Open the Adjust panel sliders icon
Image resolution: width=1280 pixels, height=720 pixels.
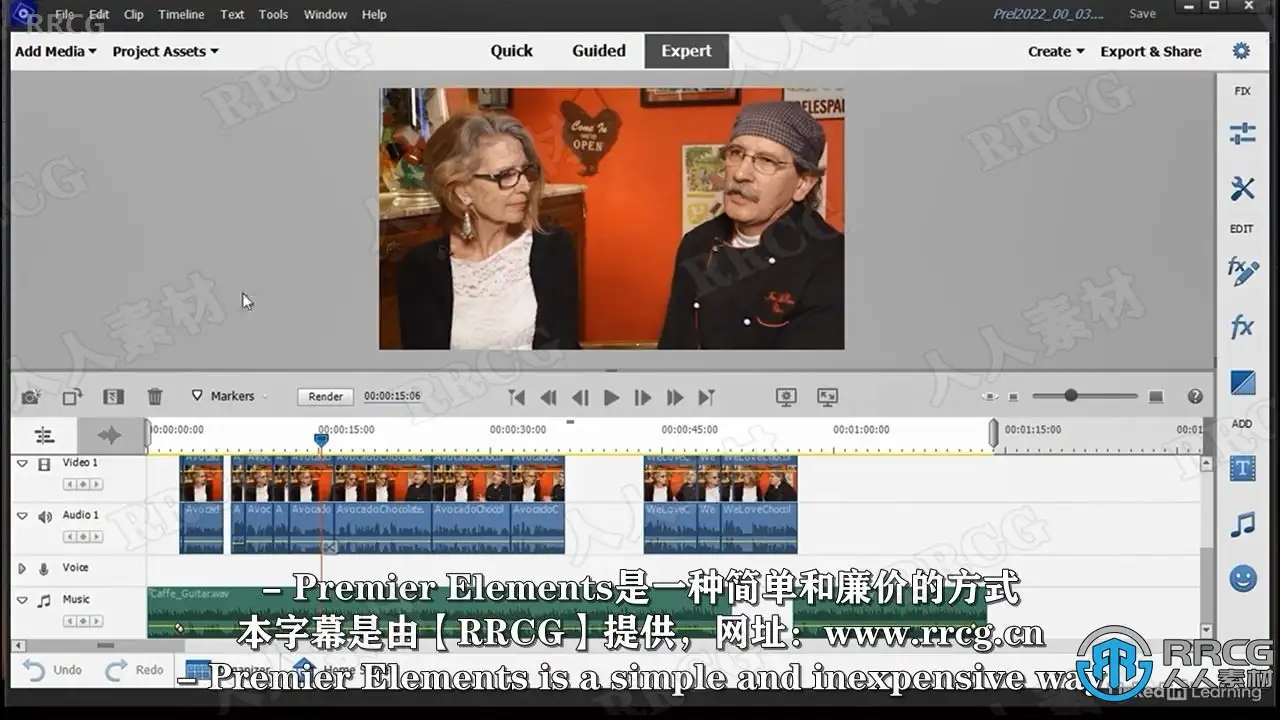click(1242, 134)
